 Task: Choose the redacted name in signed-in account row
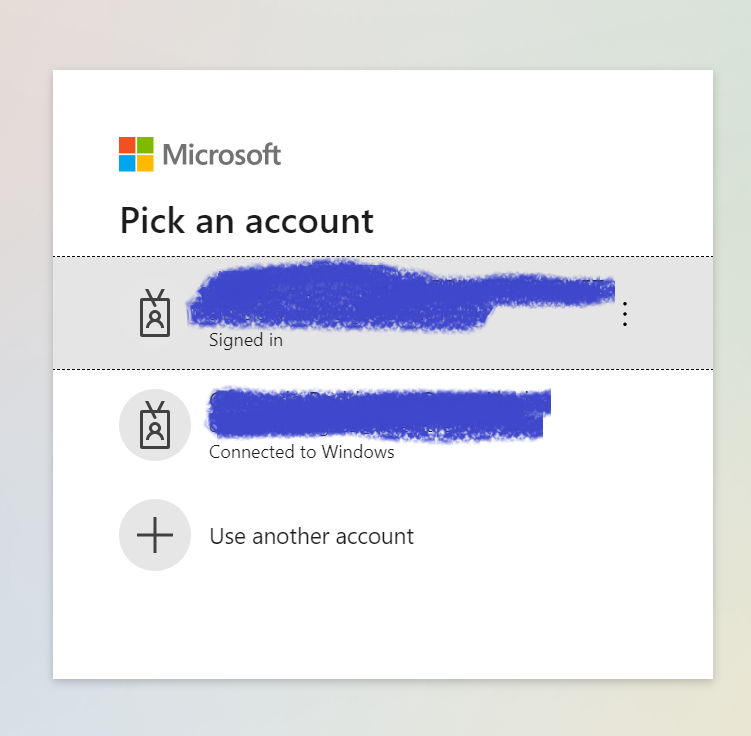(x=401, y=295)
